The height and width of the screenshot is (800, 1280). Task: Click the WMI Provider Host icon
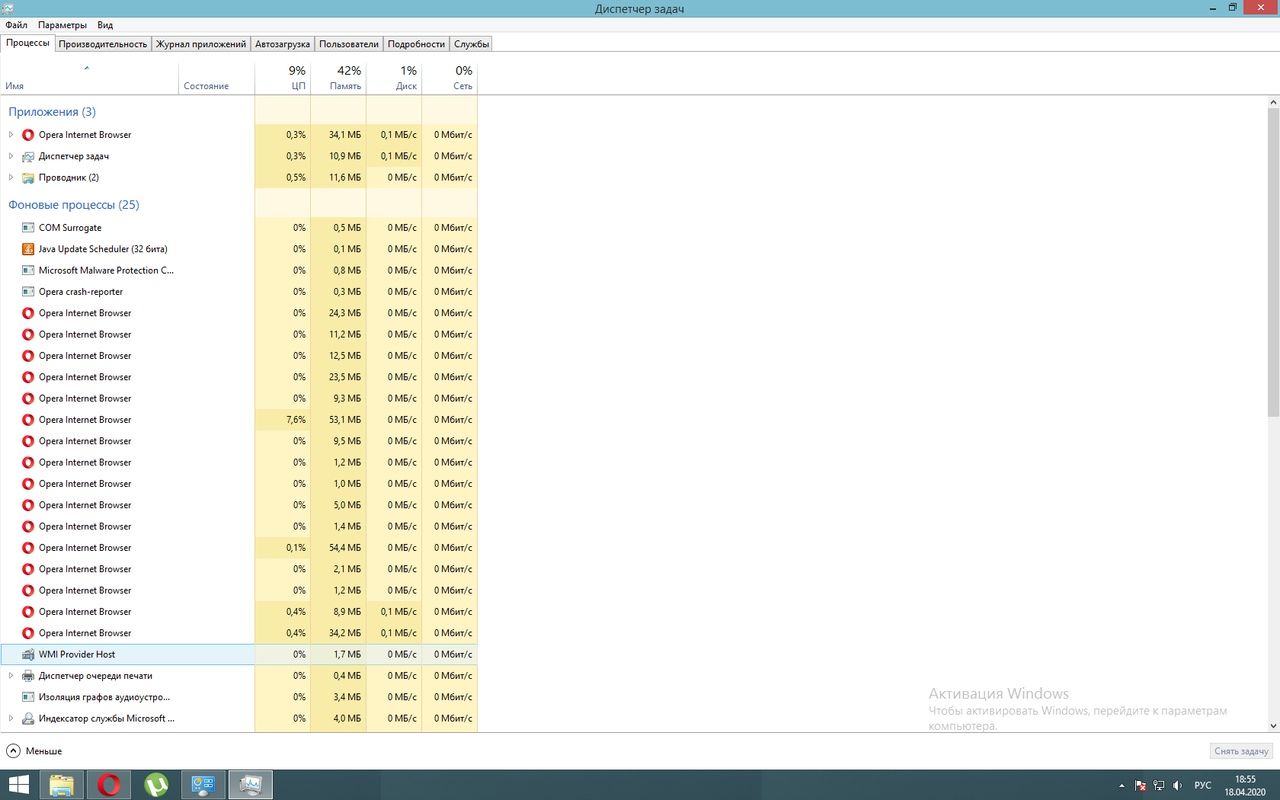(28, 654)
